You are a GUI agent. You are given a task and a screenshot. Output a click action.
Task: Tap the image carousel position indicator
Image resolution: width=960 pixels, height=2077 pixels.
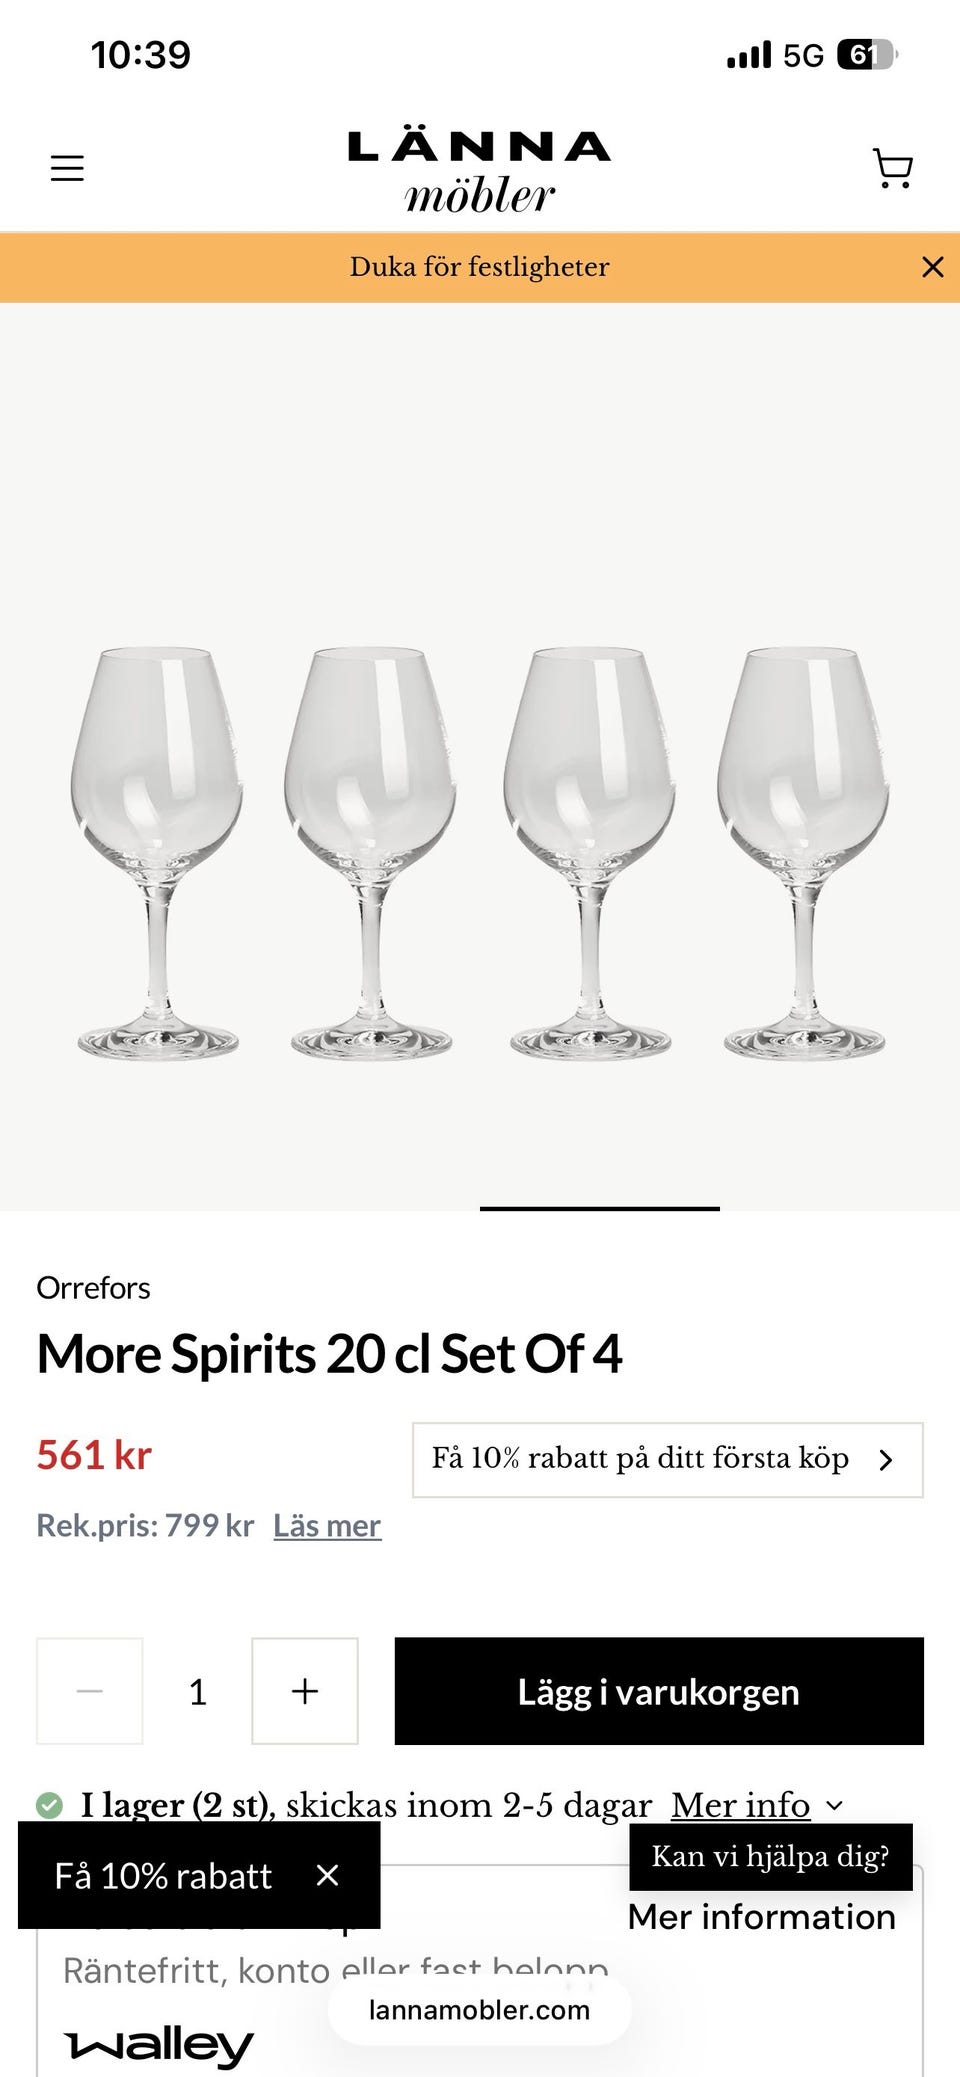tap(599, 1209)
